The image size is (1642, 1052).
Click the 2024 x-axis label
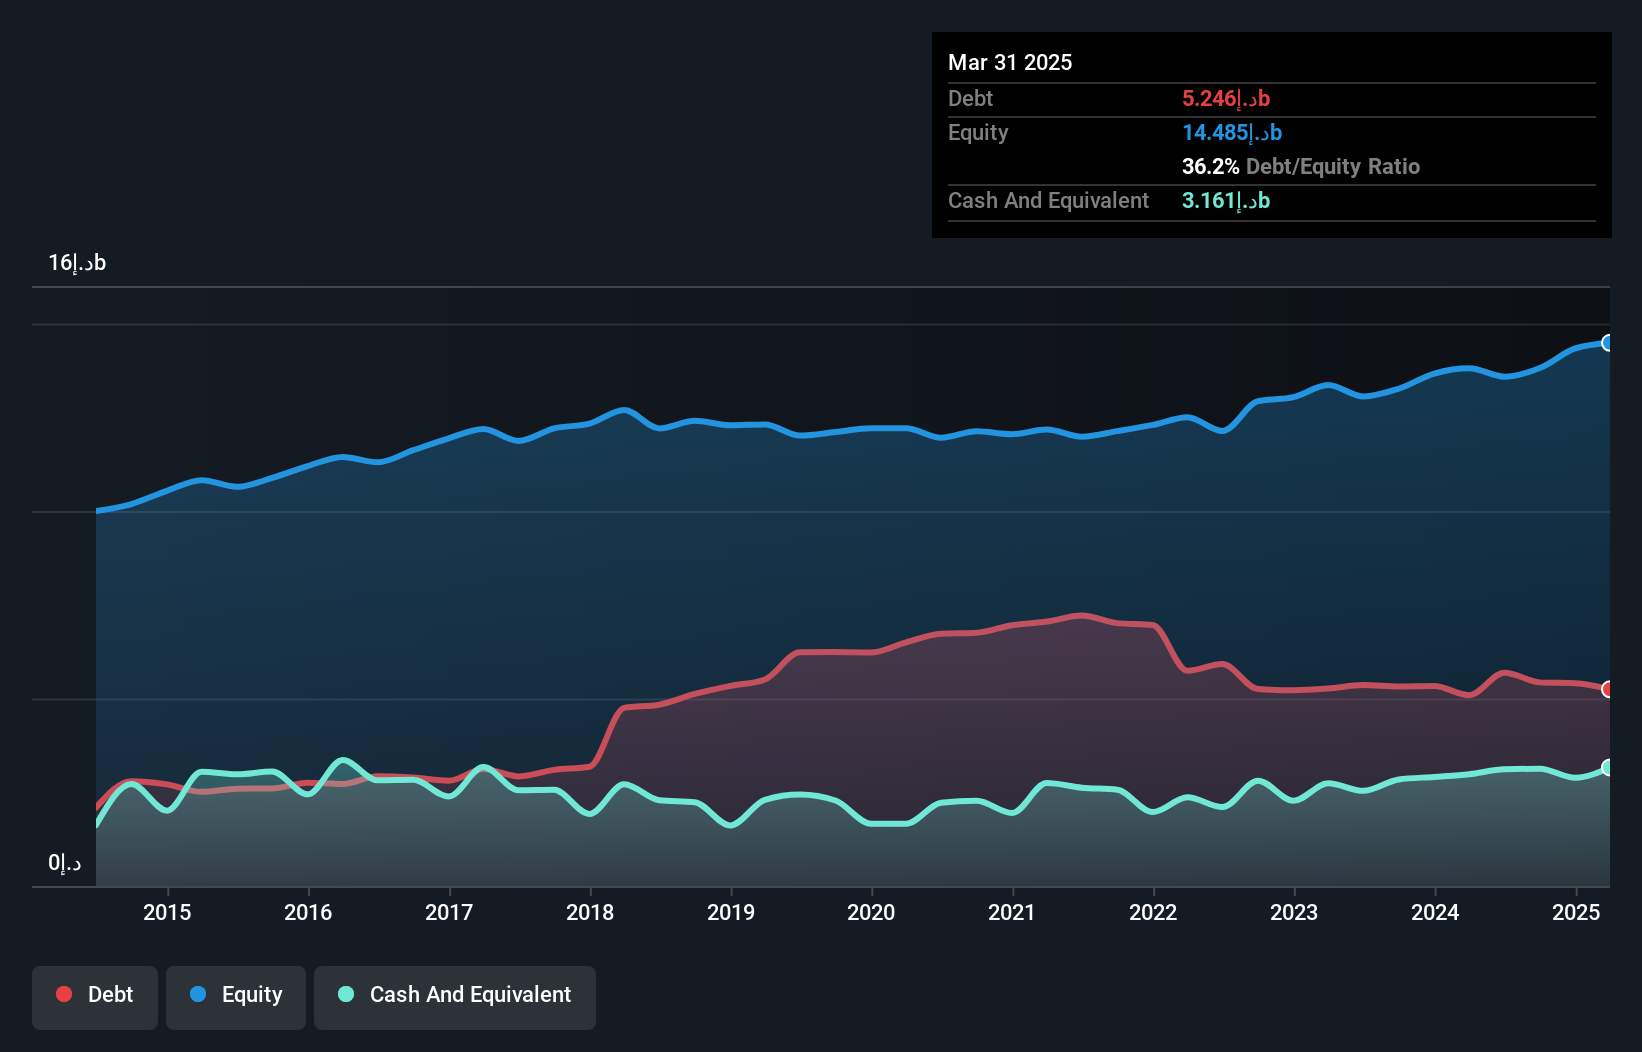point(1435,912)
